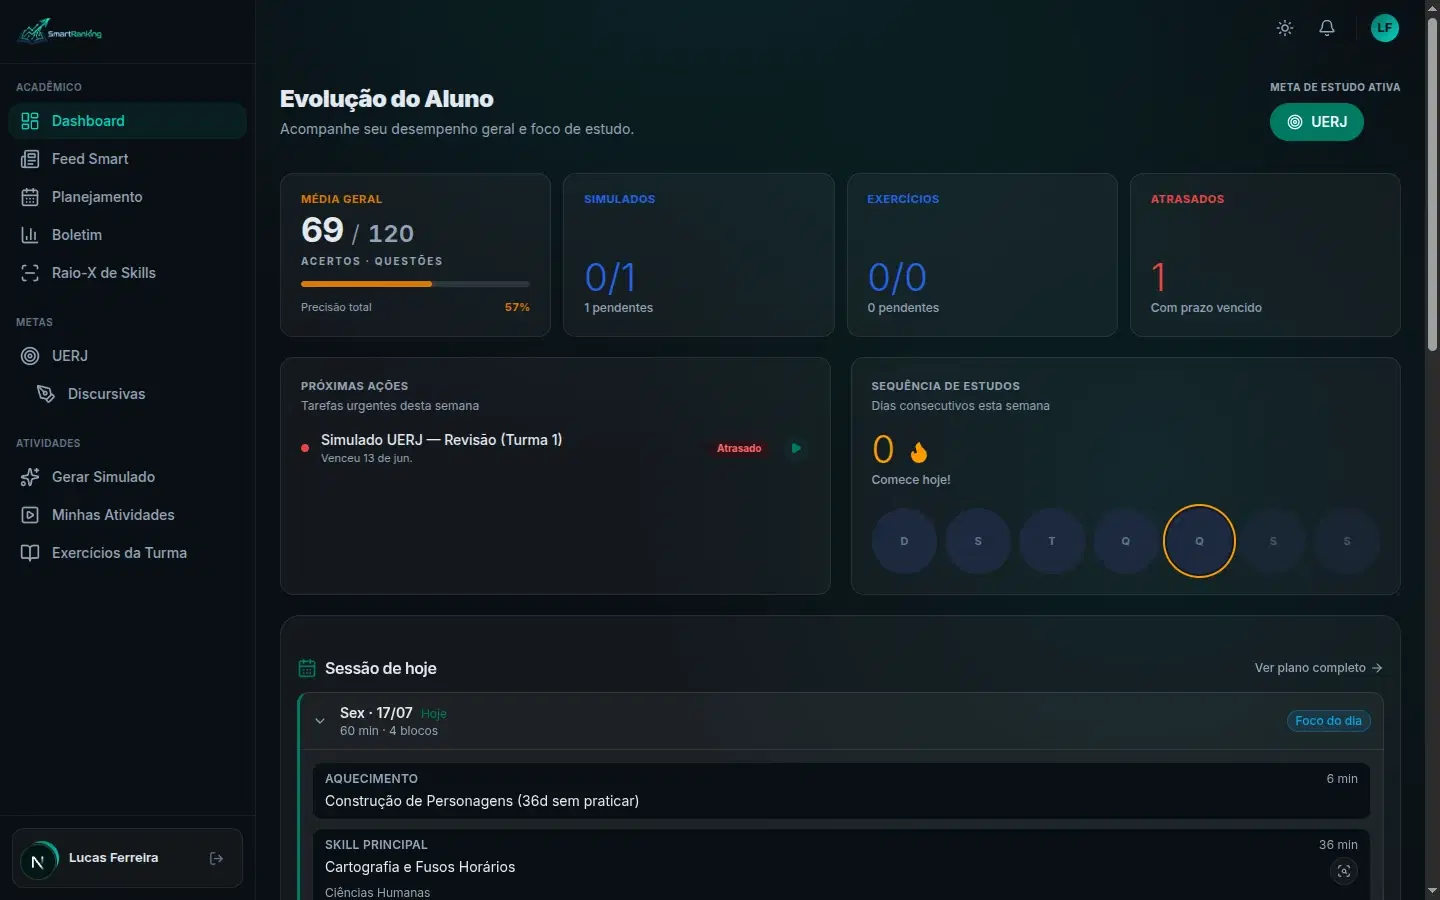Click the logout icon next to Lucas Ferreira
Screen dimensions: 1440x900
[x=216, y=858]
